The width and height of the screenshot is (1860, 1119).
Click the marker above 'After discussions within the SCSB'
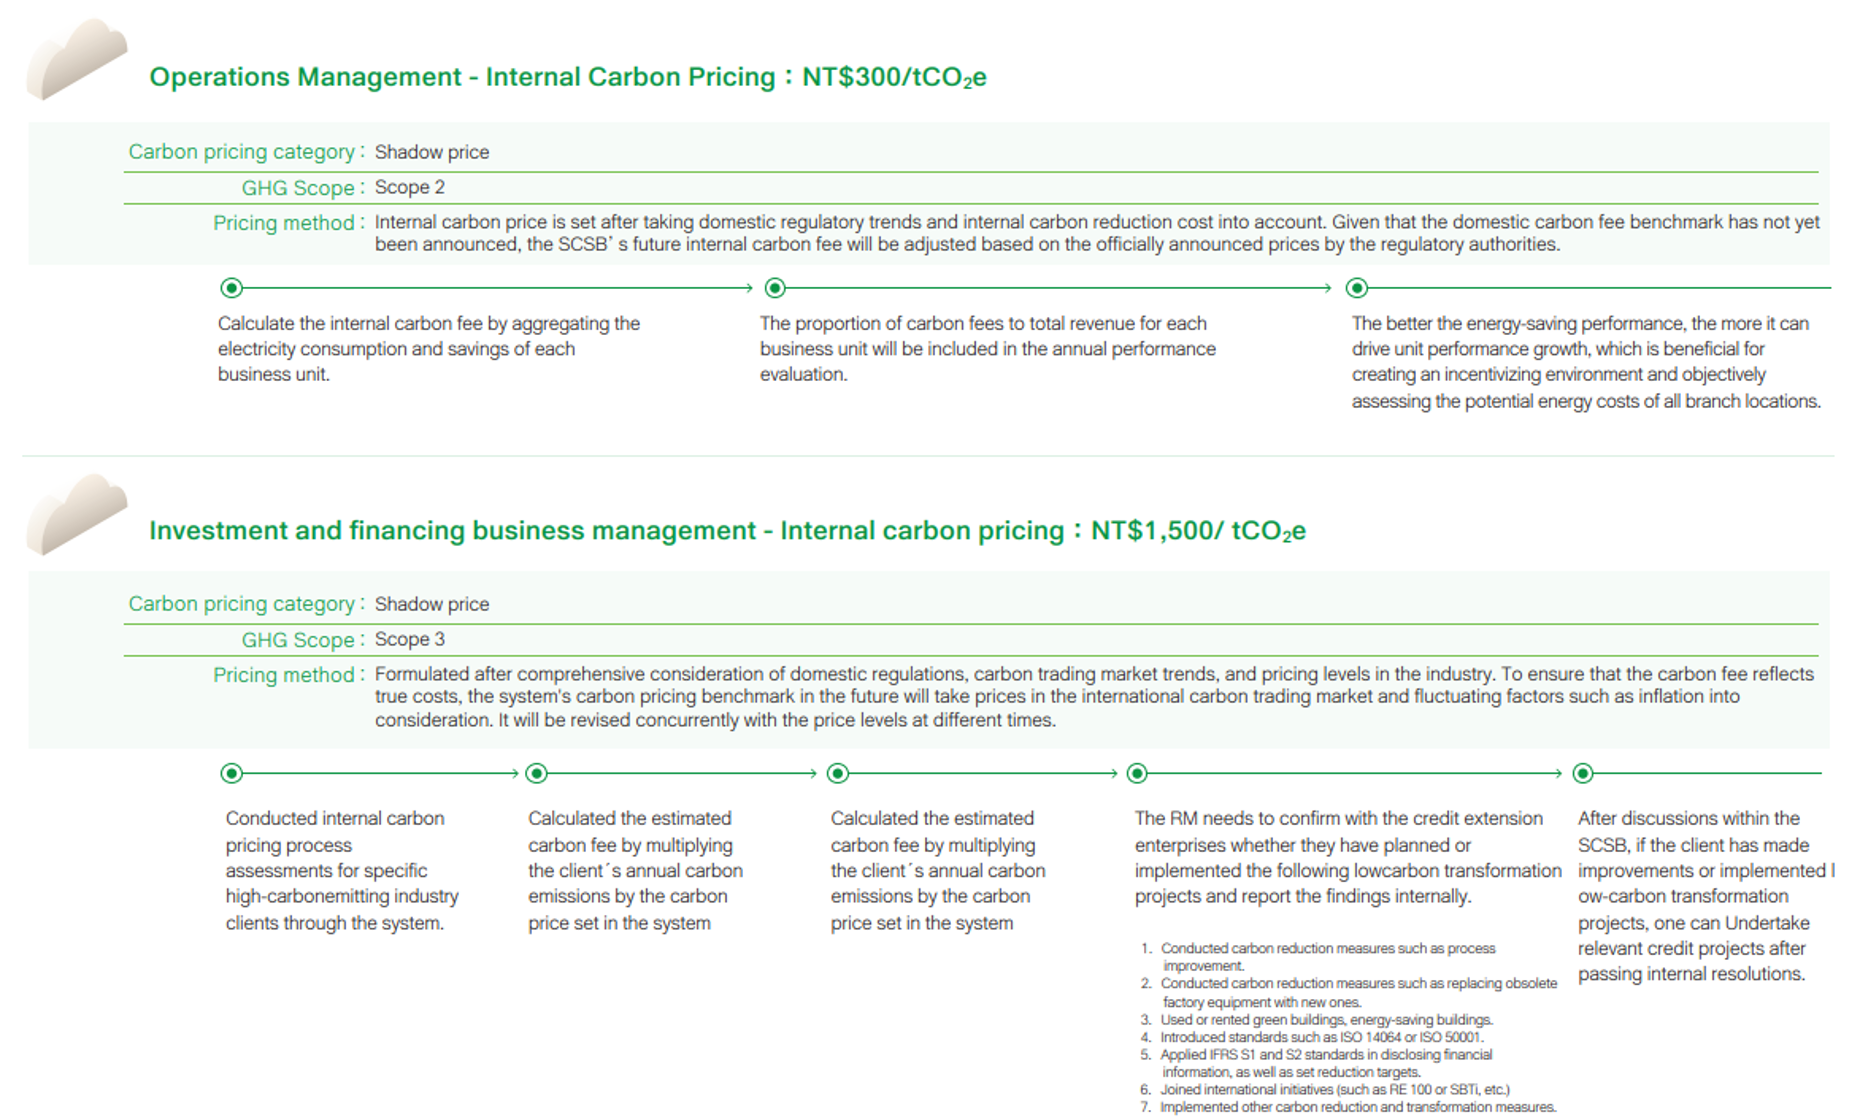1583,773
